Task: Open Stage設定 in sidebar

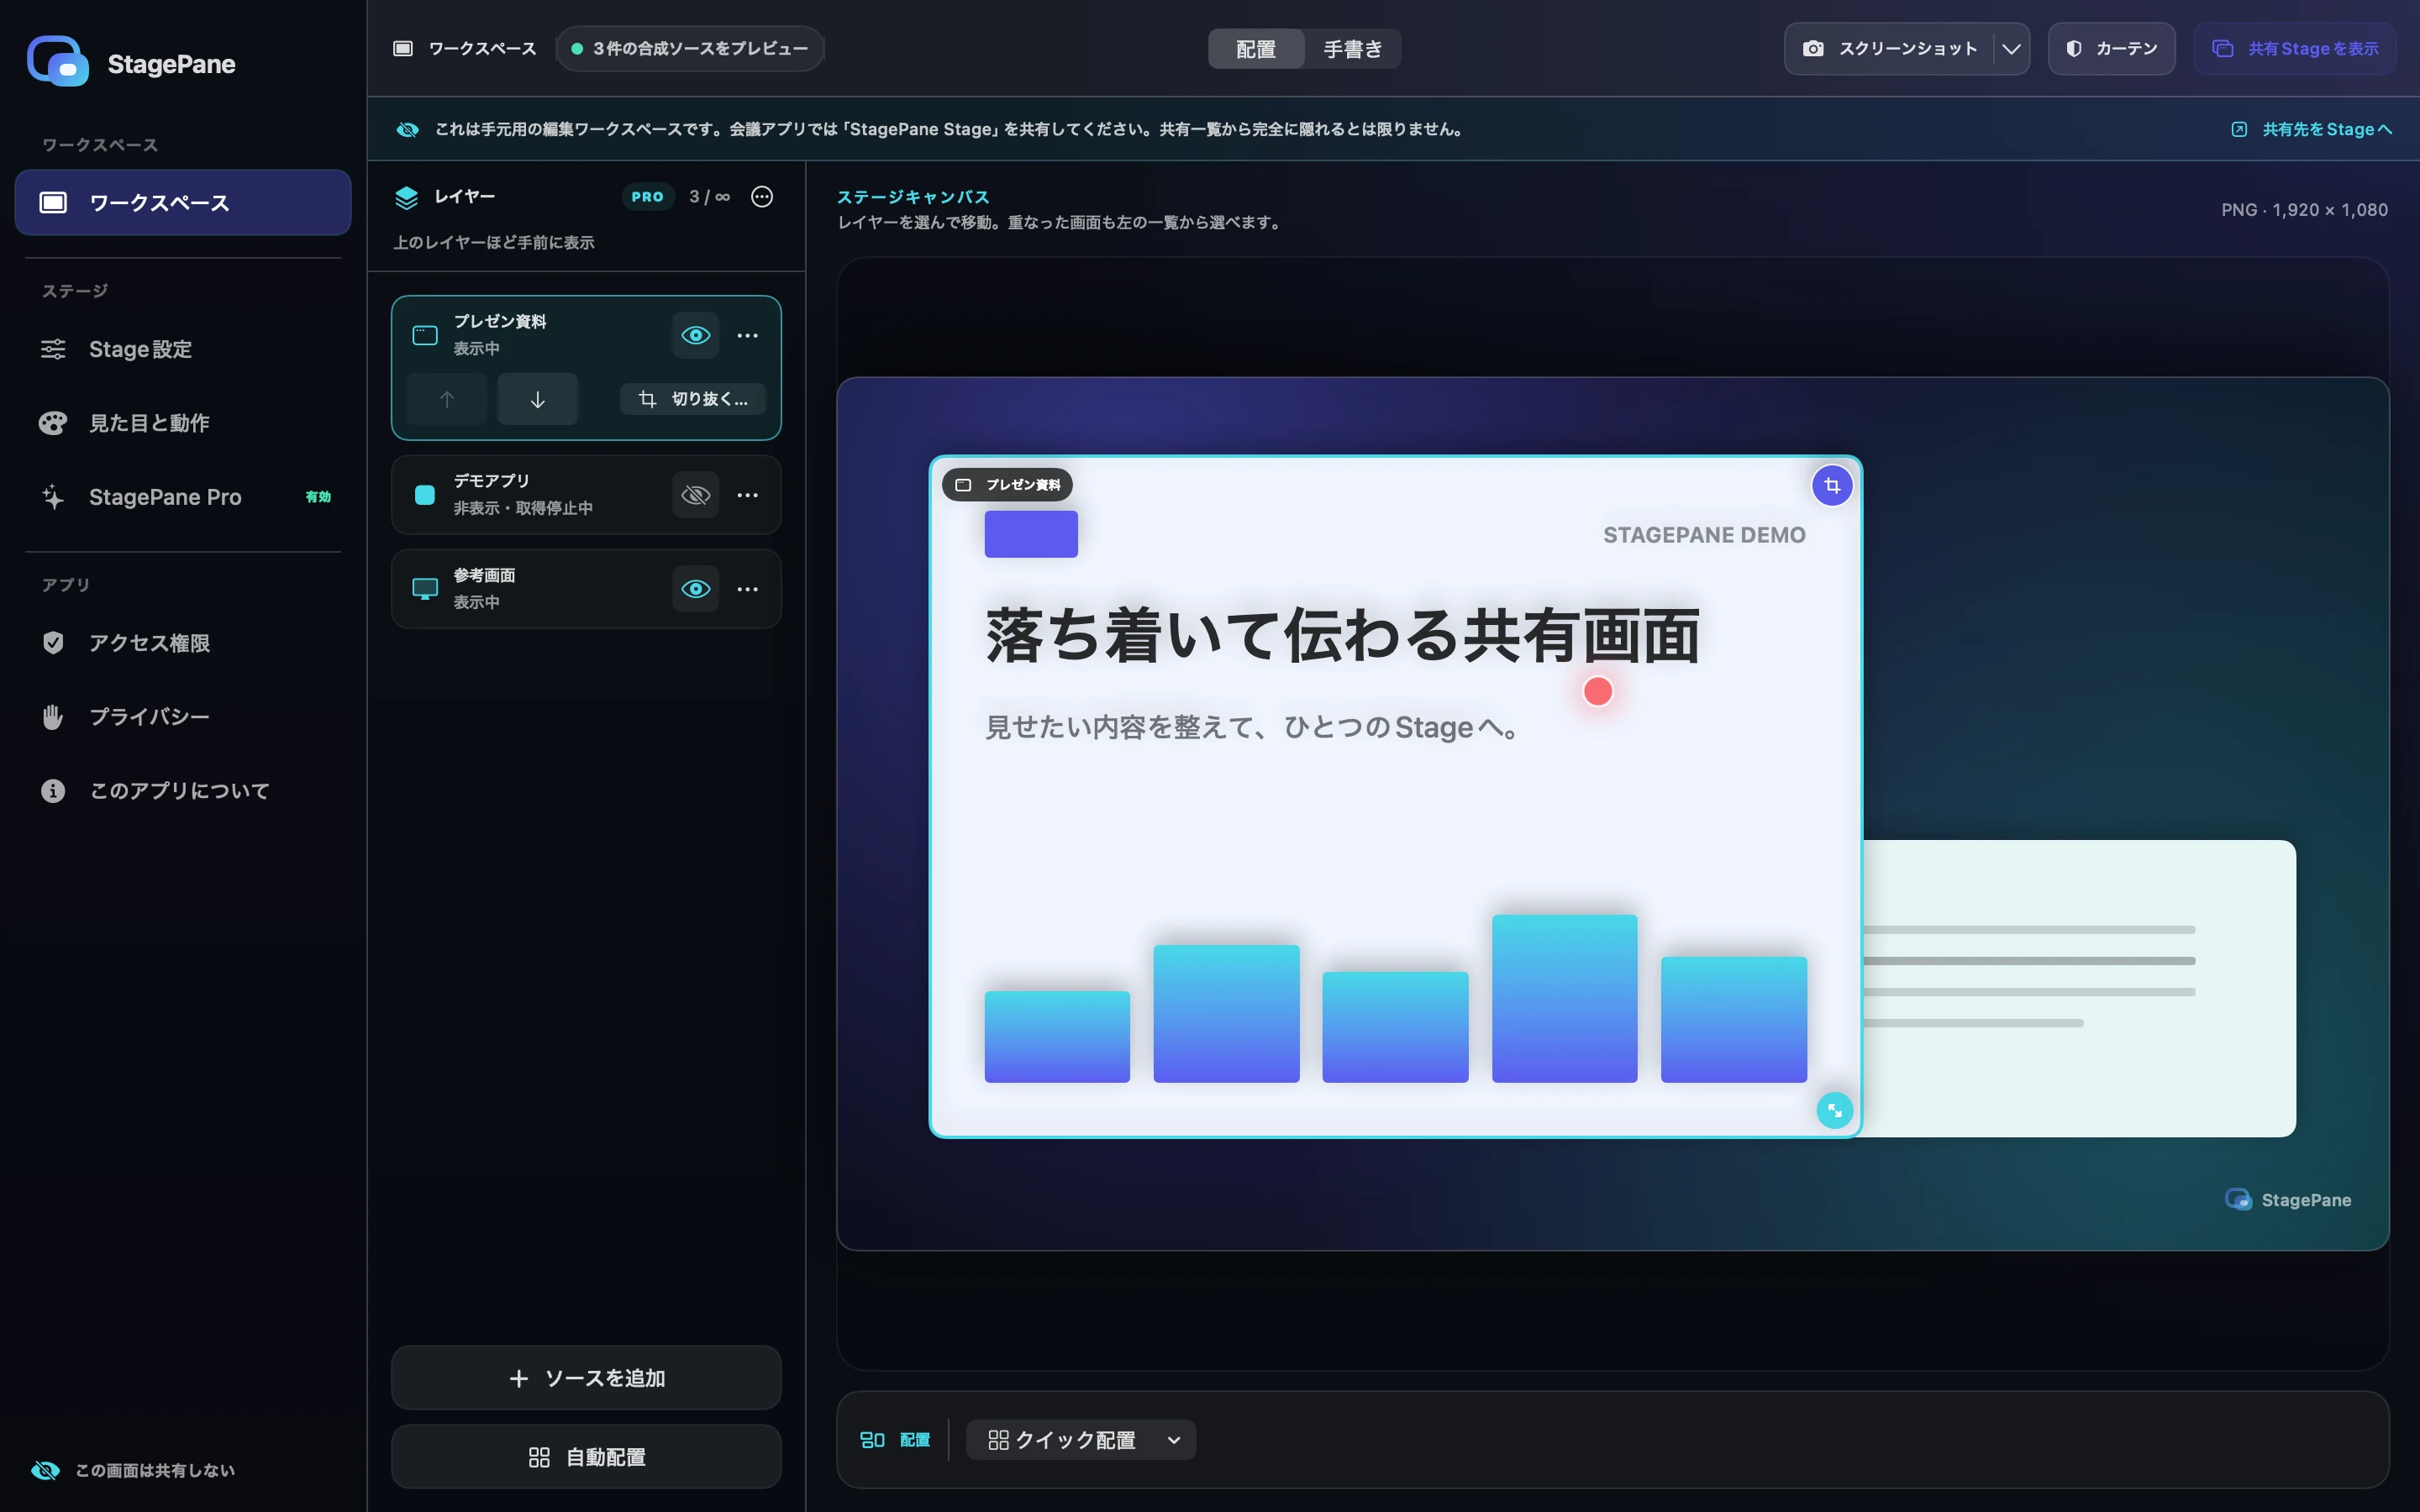Action: pyautogui.click(x=183, y=349)
